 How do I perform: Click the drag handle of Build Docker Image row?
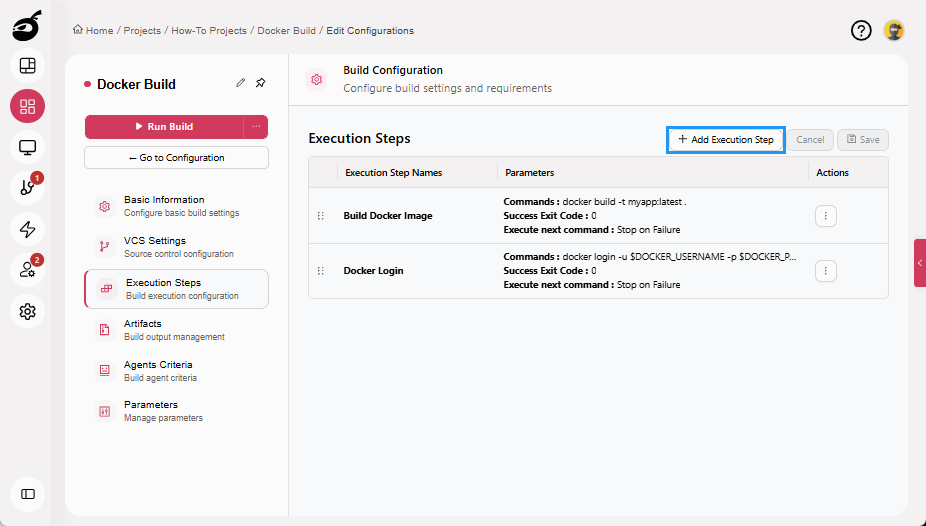321,215
